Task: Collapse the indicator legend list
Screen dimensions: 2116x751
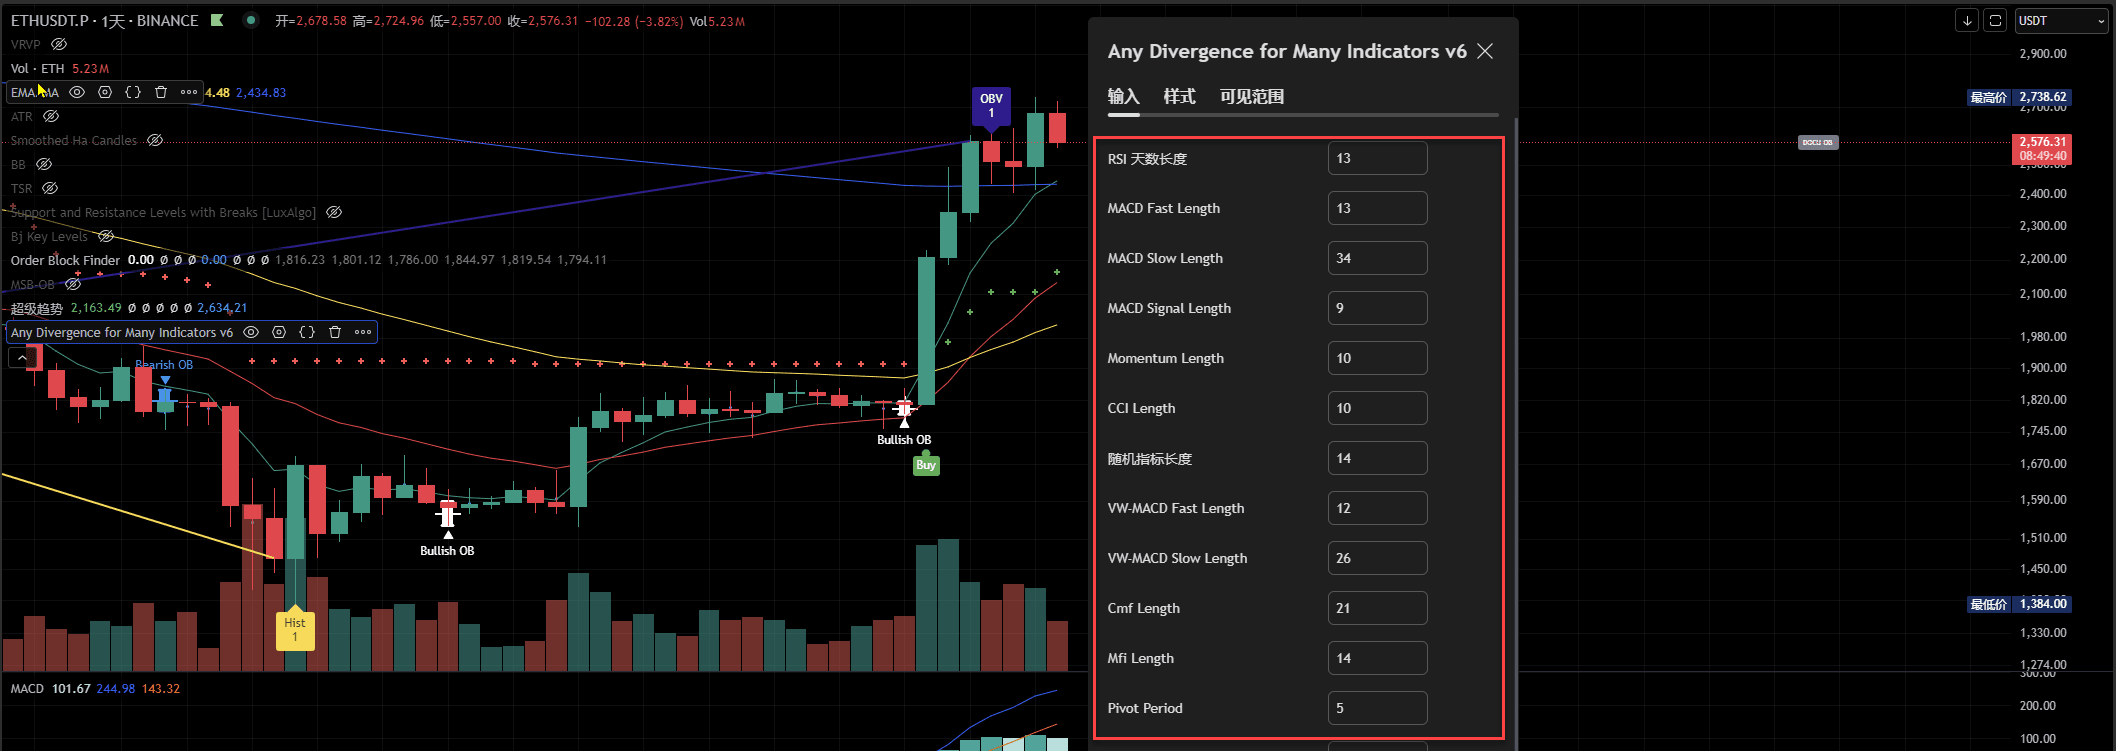Action: tap(22, 357)
